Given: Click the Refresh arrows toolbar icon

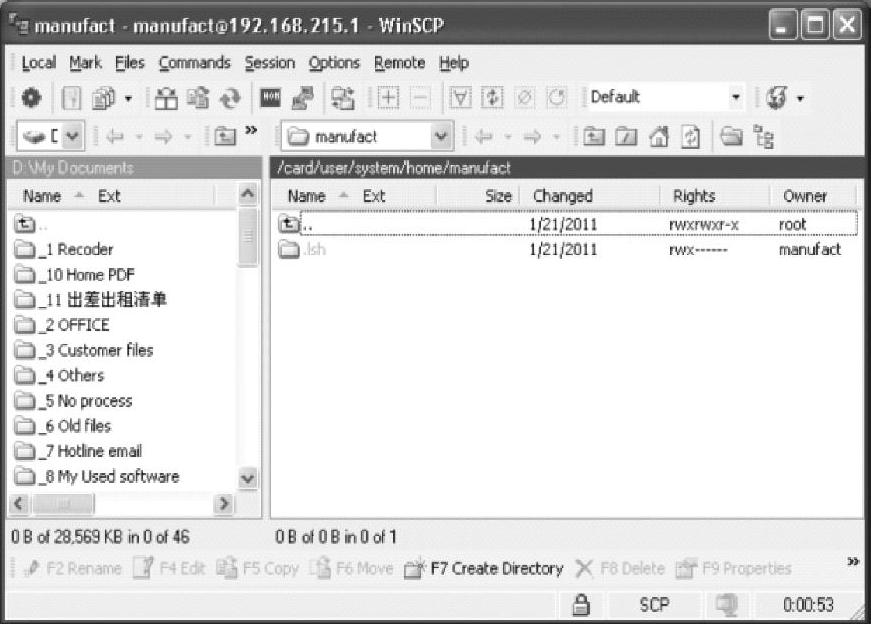Looking at the screenshot, I should tap(229, 98).
